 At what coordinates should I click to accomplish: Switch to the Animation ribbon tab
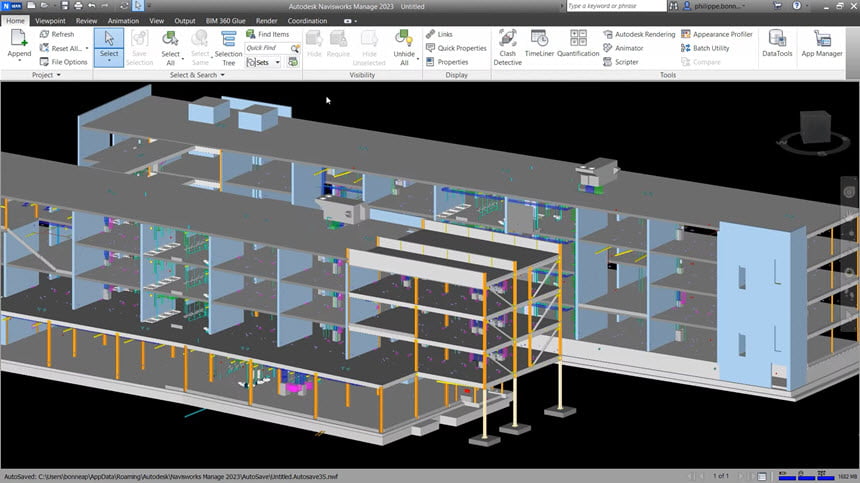coord(123,21)
